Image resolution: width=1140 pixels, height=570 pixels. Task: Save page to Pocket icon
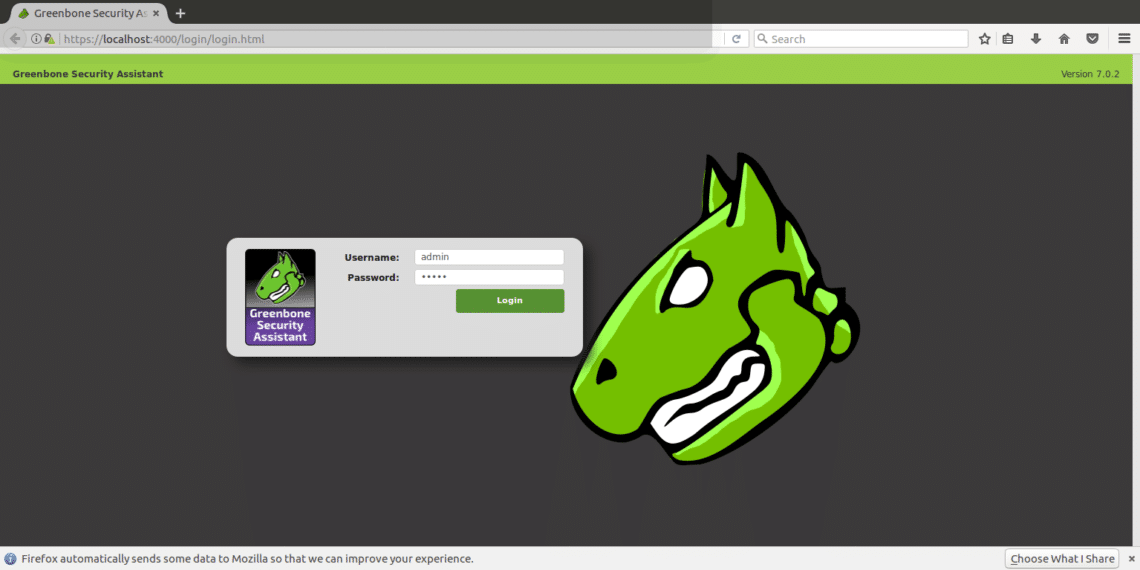click(x=1092, y=39)
